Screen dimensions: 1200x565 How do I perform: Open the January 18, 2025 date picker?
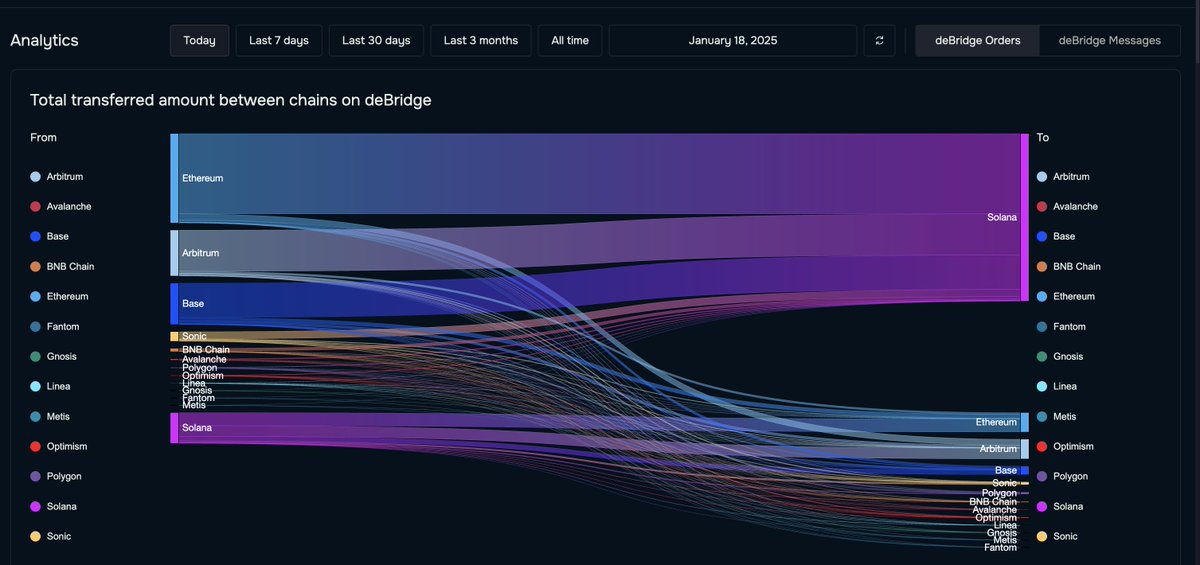(x=733, y=41)
